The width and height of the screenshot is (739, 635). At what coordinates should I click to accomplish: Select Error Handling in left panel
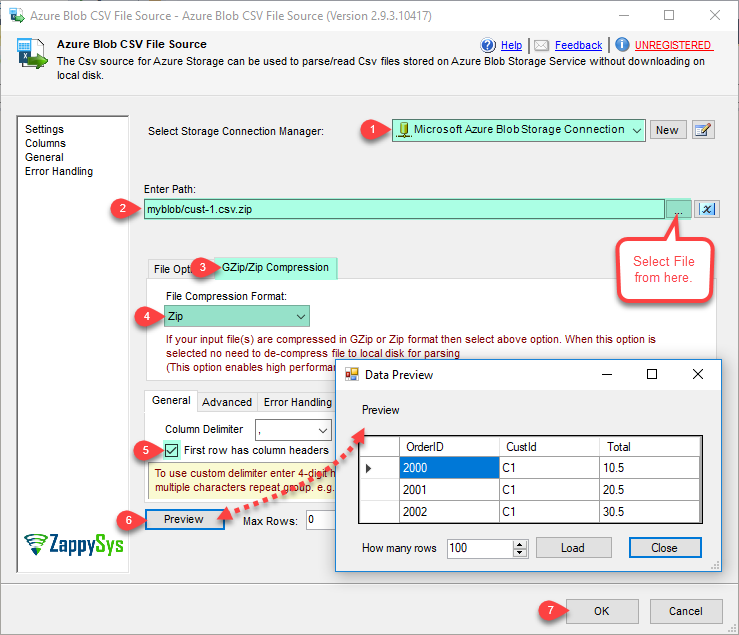pyautogui.click(x=59, y=172)
